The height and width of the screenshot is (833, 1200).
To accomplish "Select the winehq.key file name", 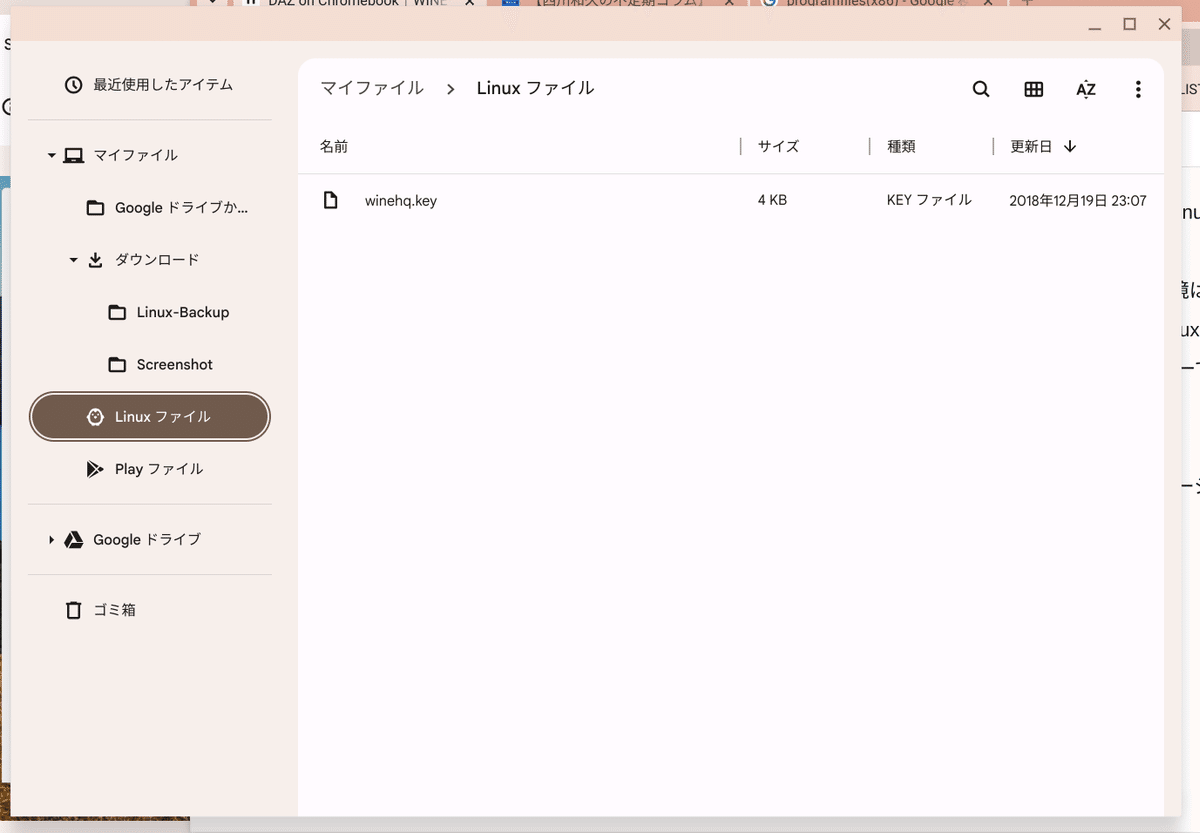I will (x=401, y=201).
